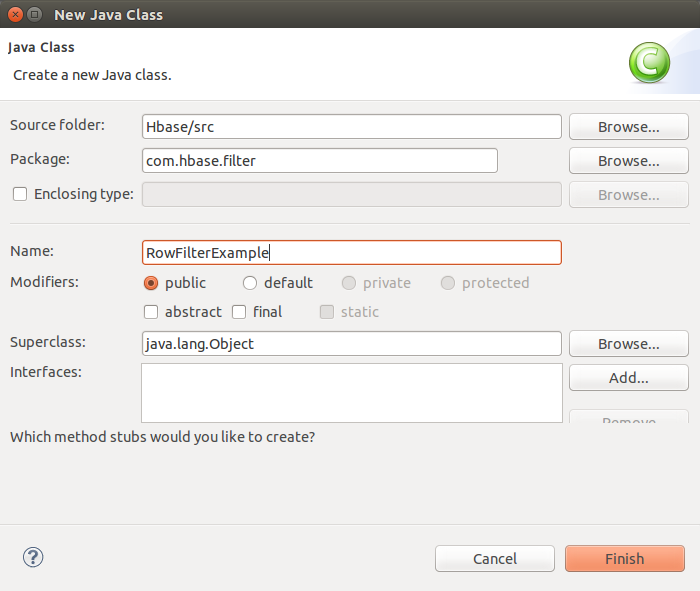Screen dimensions: 700x591
Task: Click the green Java class icon
Action: point(648,63)
